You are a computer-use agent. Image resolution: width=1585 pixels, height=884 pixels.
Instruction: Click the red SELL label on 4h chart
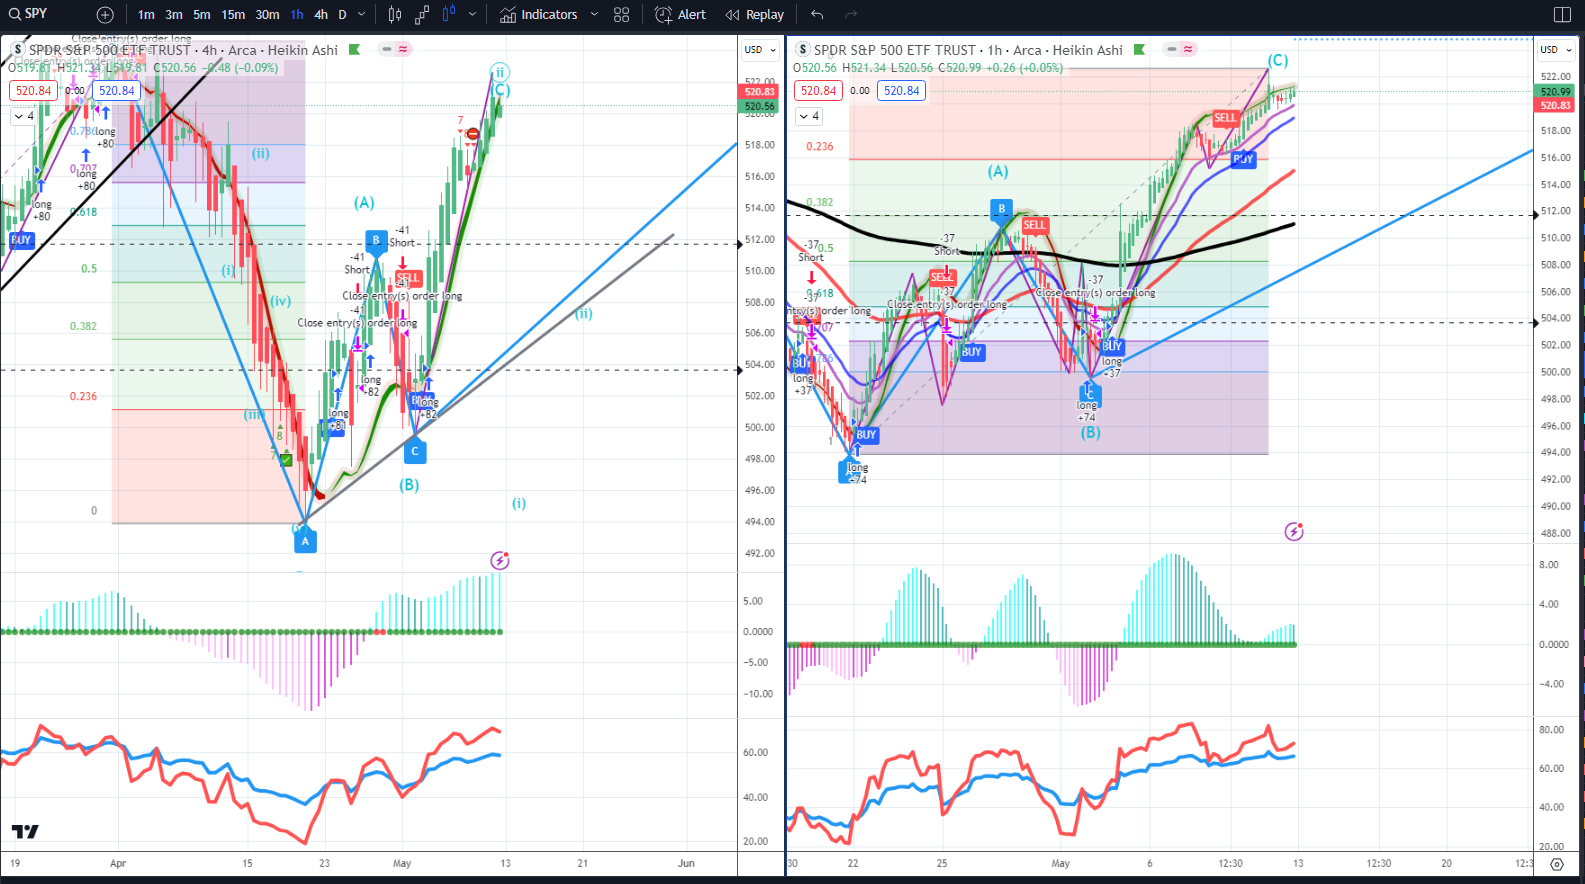(x=408, y=278)
